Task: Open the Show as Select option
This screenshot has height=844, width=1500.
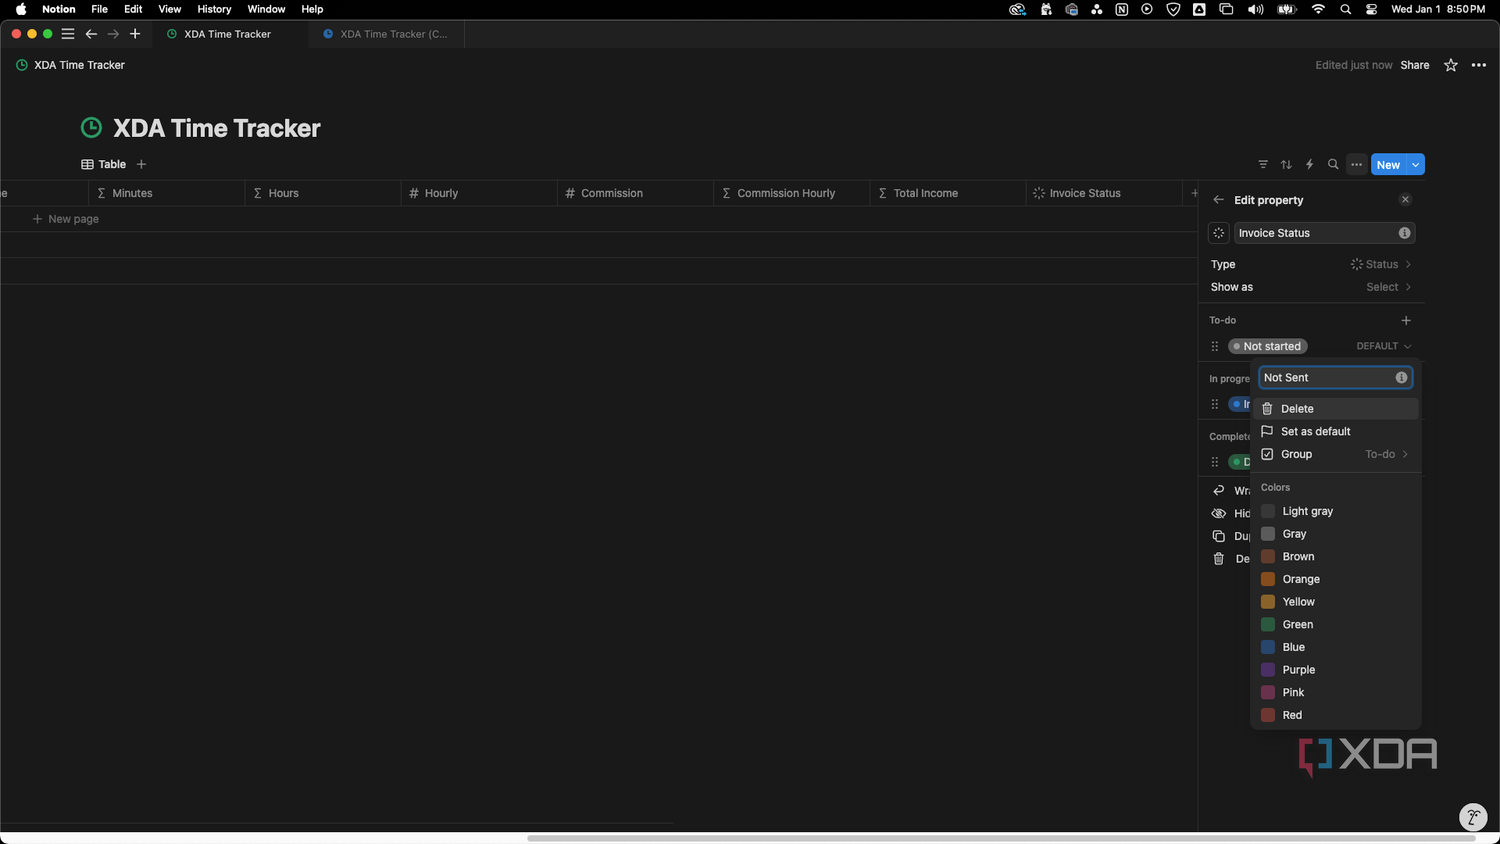Action: (x=1312, y=287)
